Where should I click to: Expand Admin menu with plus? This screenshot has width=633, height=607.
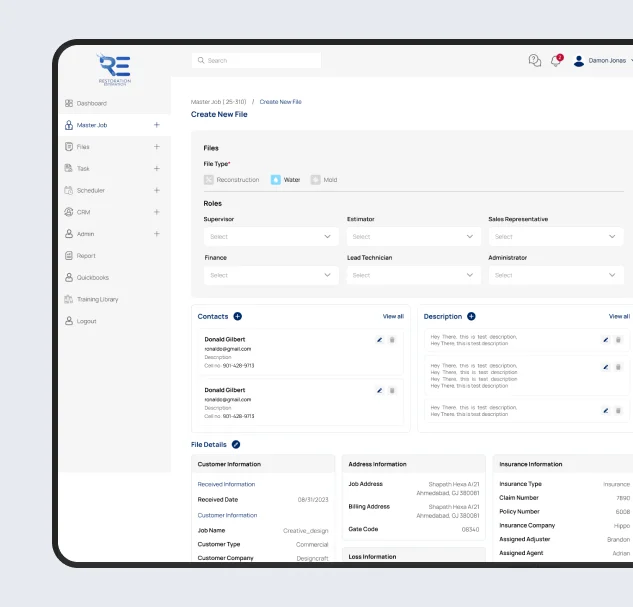pyautogui.click(x=157, y=234)
